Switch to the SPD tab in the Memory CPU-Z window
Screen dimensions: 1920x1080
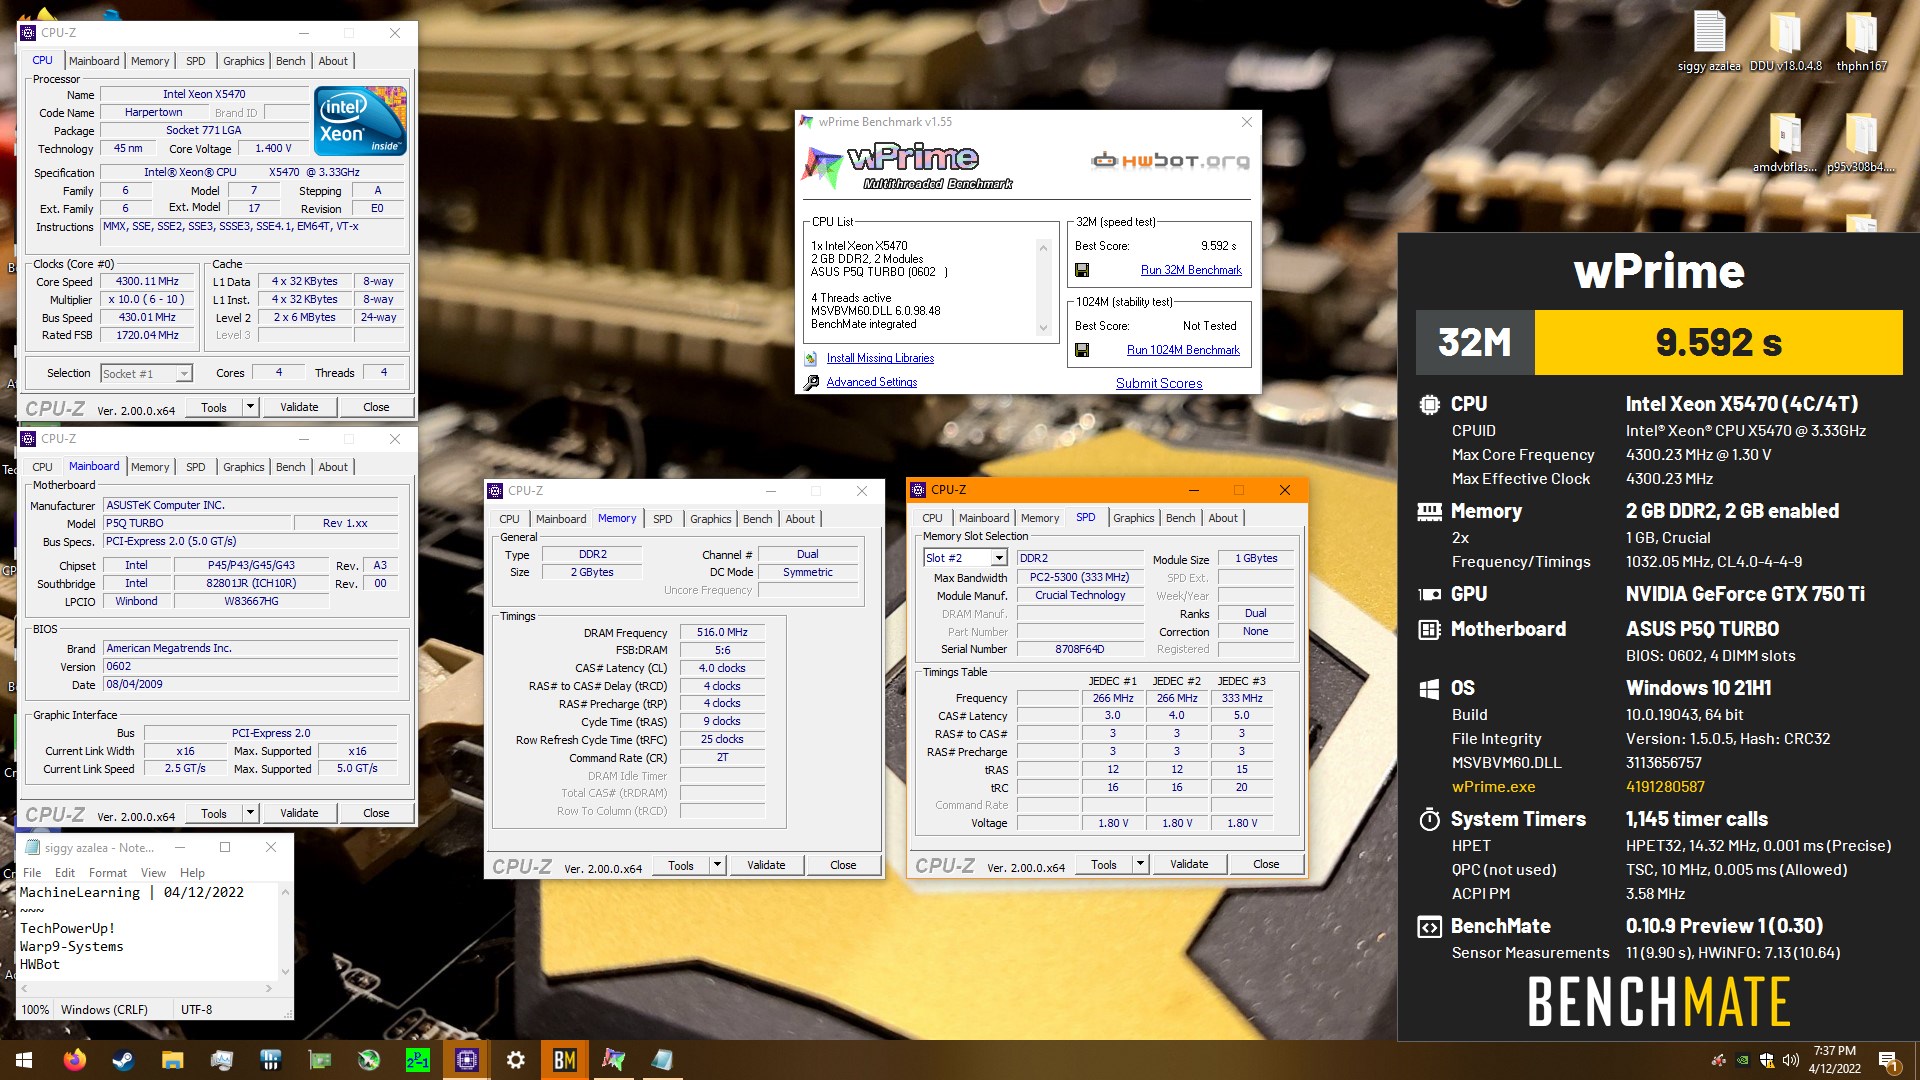(x=662, y=519)
